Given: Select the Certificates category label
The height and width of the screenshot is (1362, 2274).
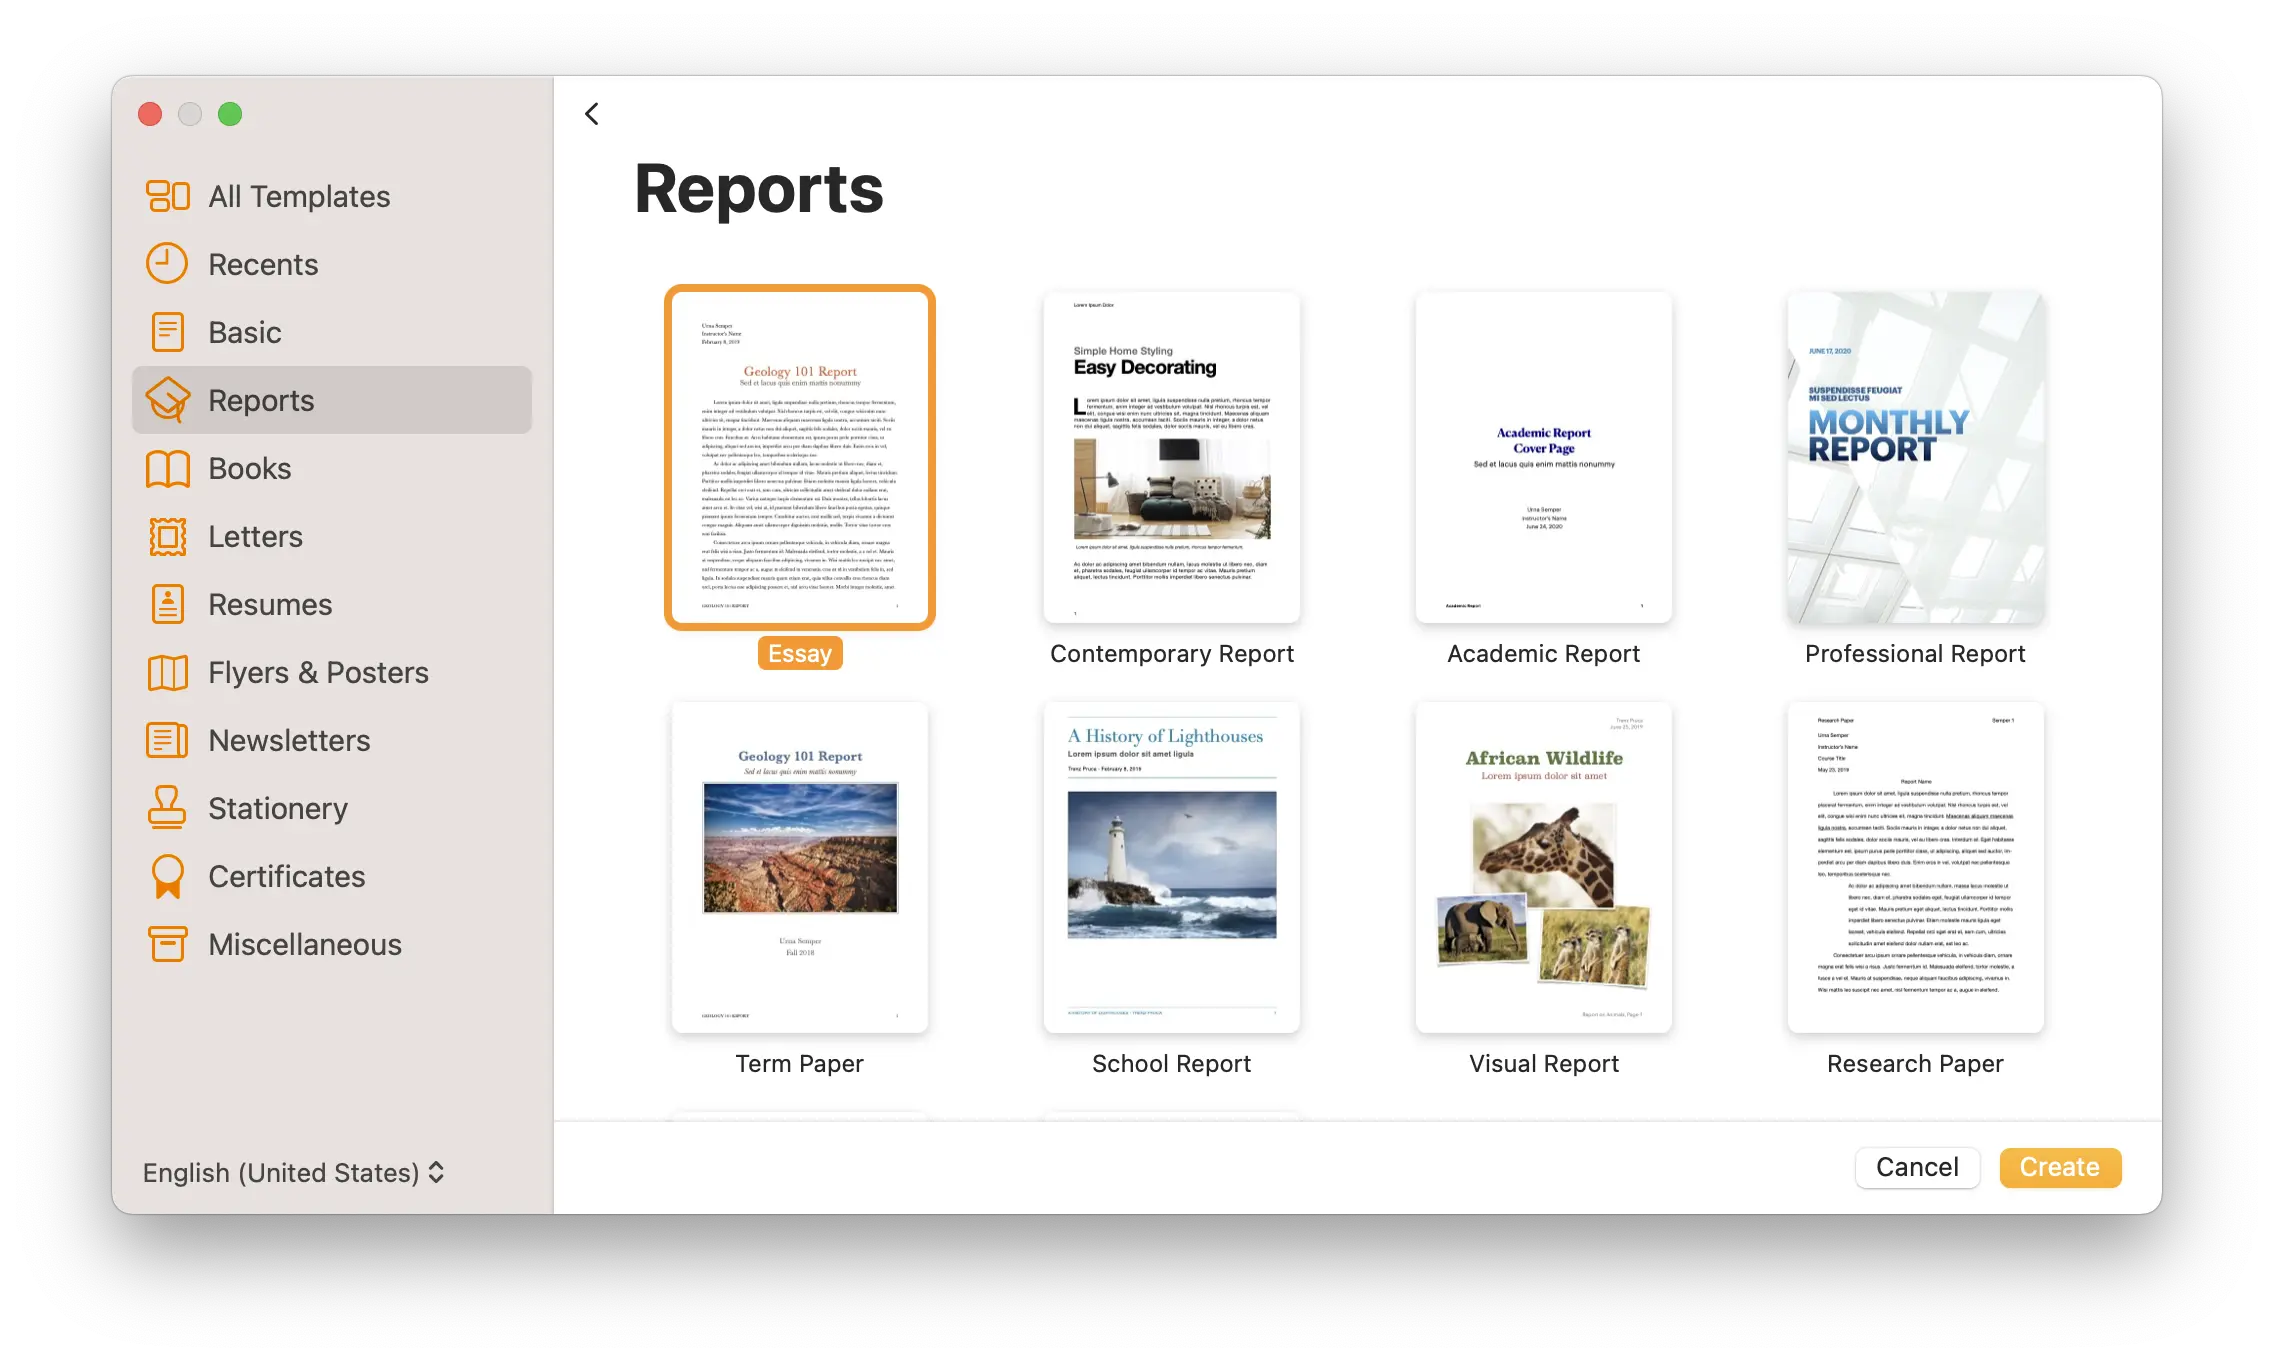Looking at the screenshot, I should pos(287,876).
